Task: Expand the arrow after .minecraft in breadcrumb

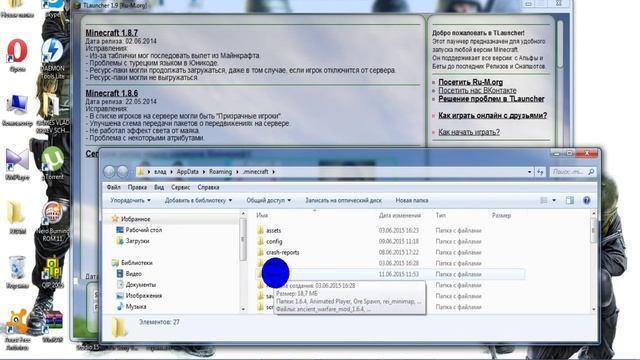Action: (273, 172)
